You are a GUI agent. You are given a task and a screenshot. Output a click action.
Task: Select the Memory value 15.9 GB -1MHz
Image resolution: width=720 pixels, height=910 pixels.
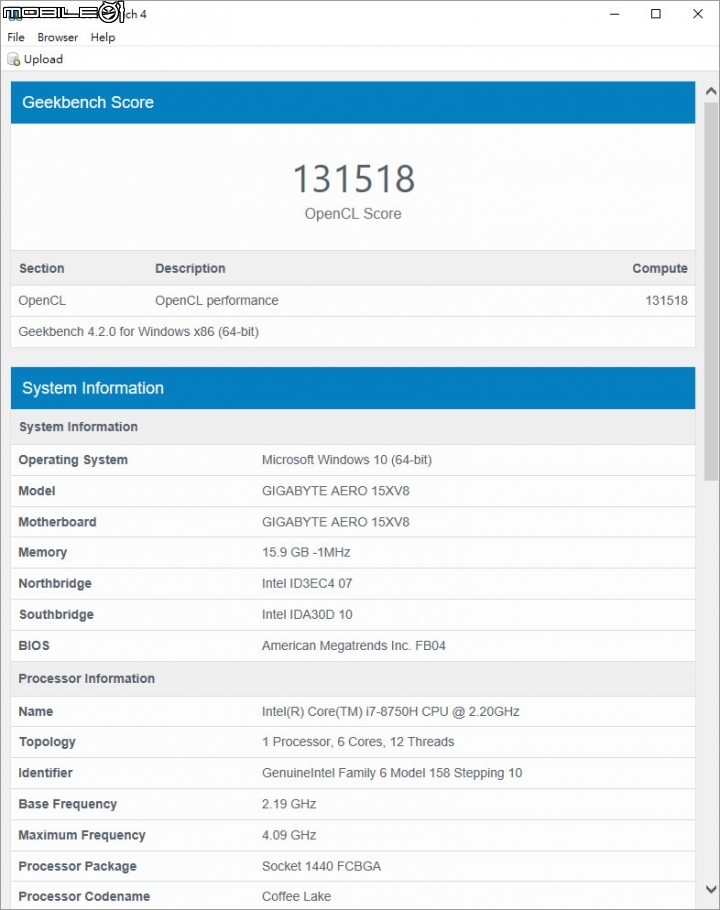pyautogui.click(x=306, y=552)
